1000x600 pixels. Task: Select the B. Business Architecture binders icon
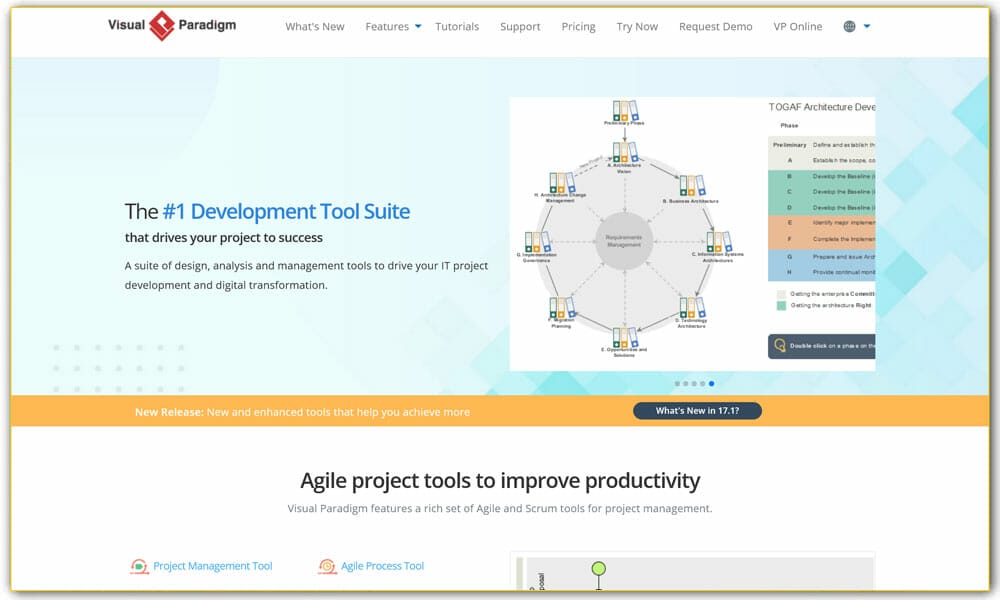[691, 185]
